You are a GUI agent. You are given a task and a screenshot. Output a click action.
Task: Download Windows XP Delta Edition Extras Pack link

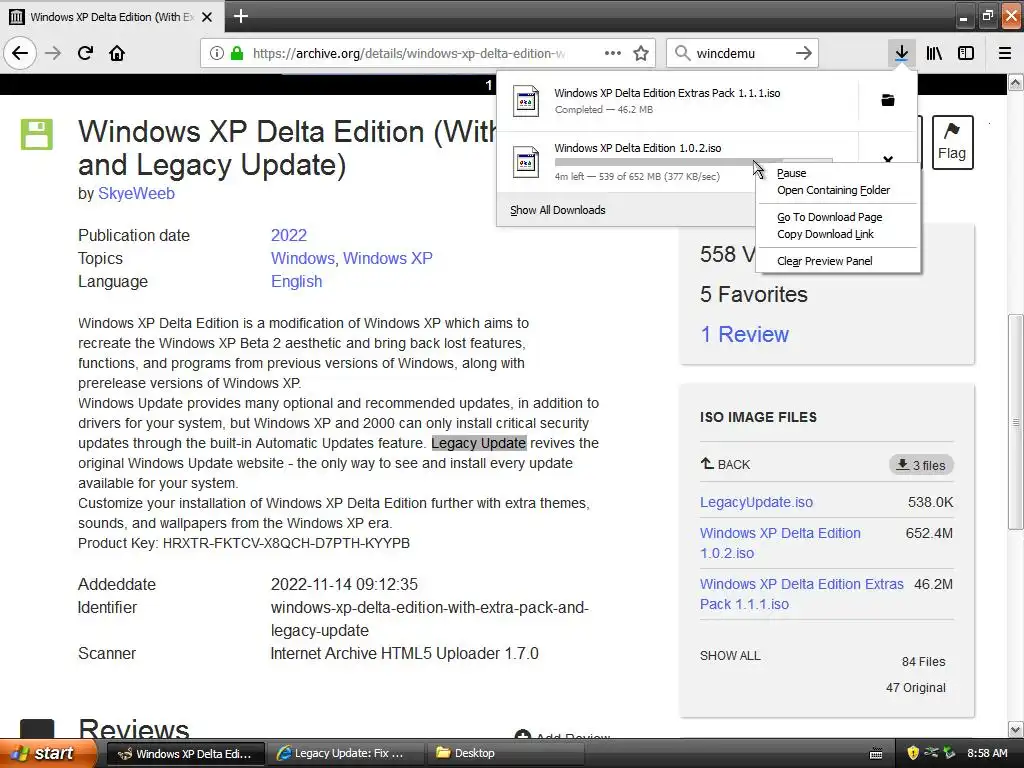click(802, 594)
